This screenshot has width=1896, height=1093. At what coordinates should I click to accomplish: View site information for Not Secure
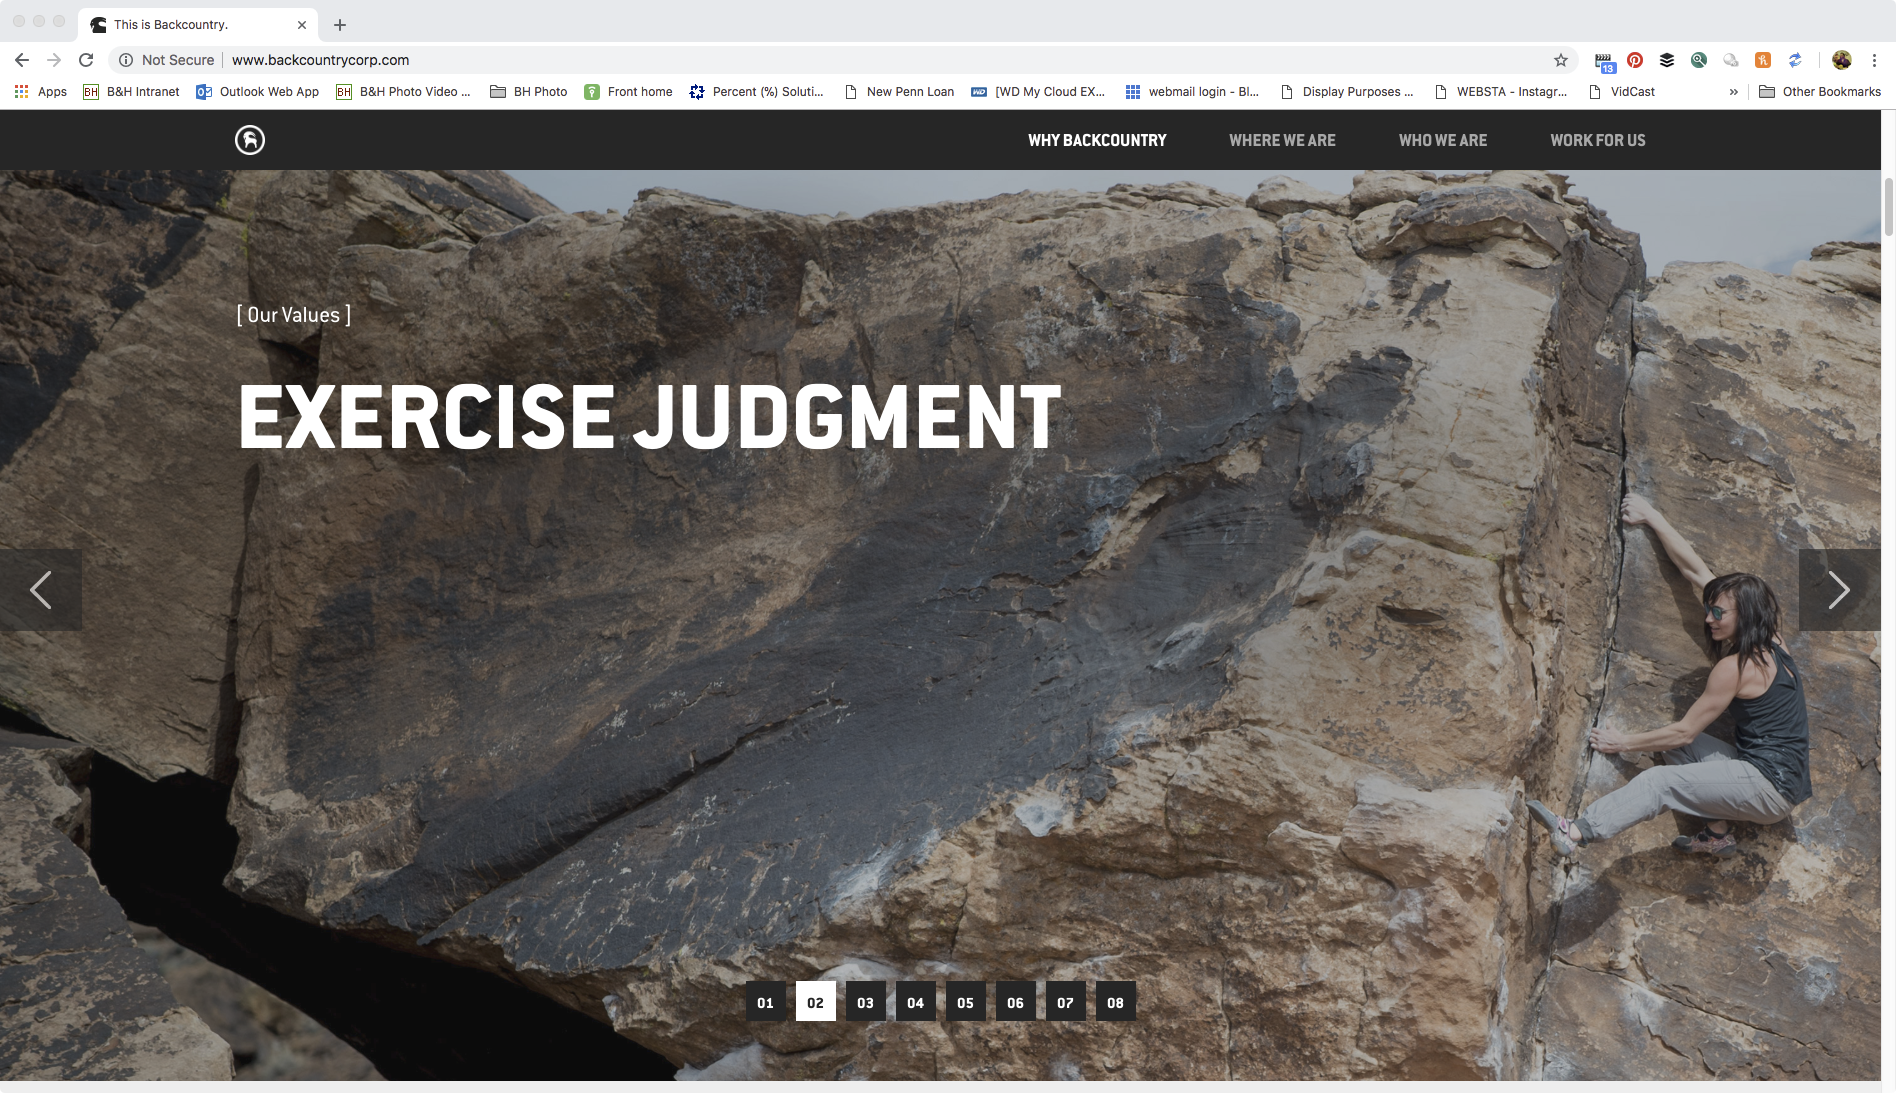(166, 60)
